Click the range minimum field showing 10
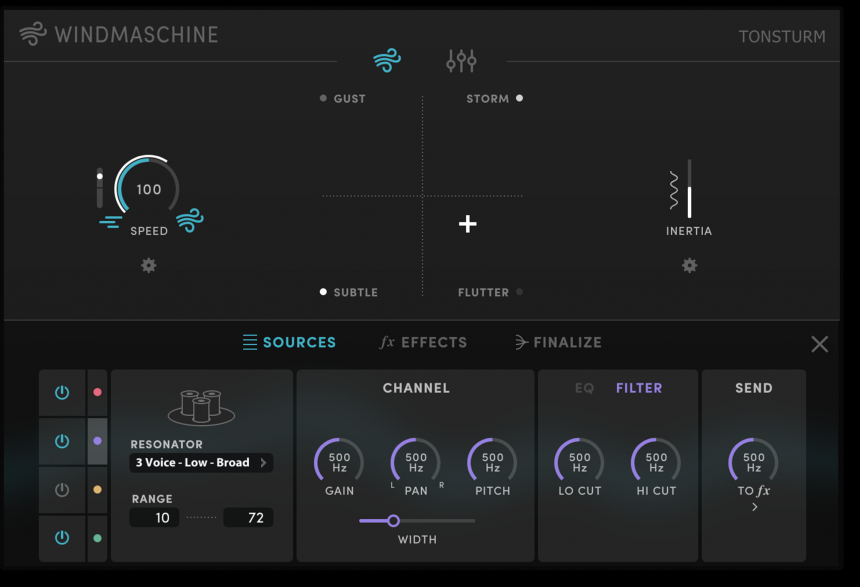The width and height of the screenshot is (860, 587). [x=154, y=518]
